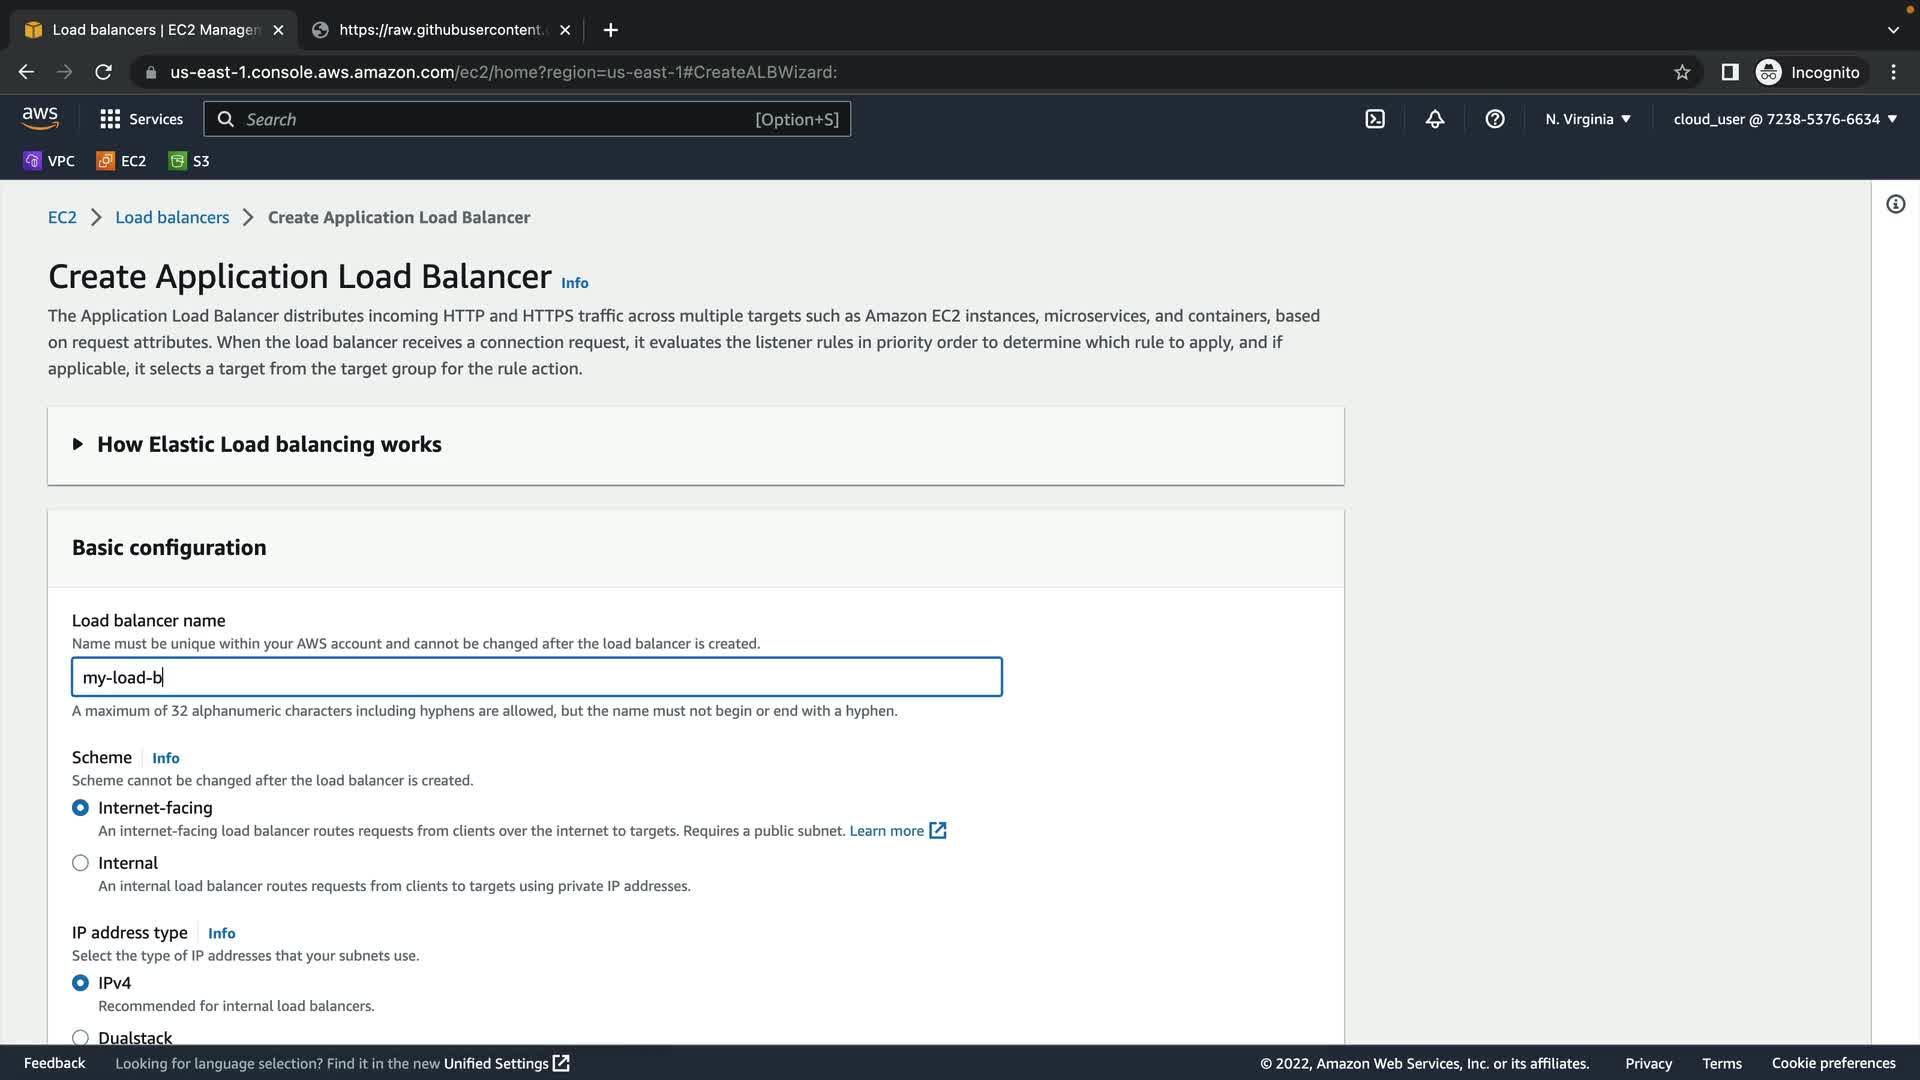Open the info panel icon on right edge
The width and height of the screenshot is (1920, 1080).
pos(1895,204)
